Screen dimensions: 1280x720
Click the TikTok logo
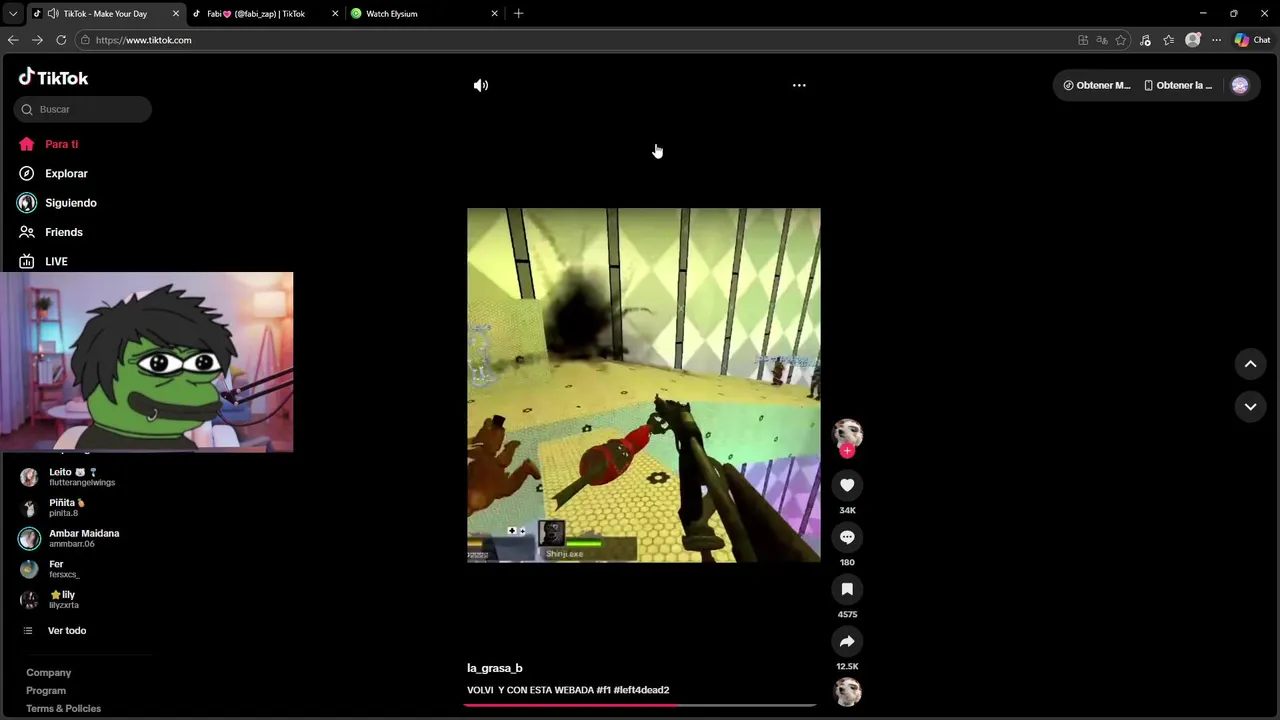click(54, 77)
